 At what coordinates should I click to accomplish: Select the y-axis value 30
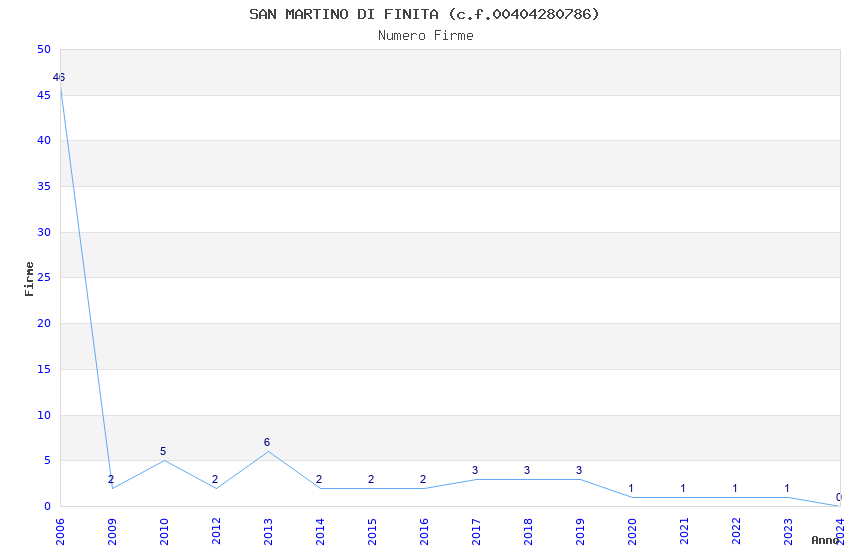[x=44, y=232]
